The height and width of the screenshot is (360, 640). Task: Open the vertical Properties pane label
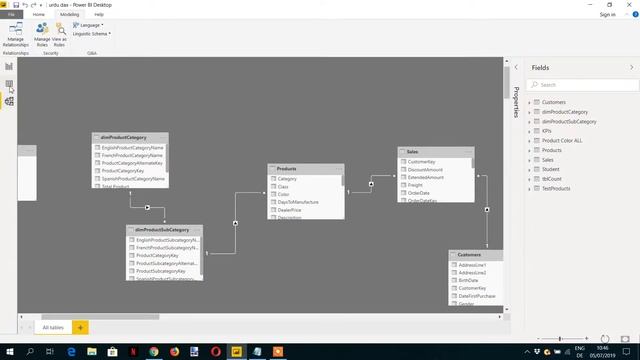[516, 102]
